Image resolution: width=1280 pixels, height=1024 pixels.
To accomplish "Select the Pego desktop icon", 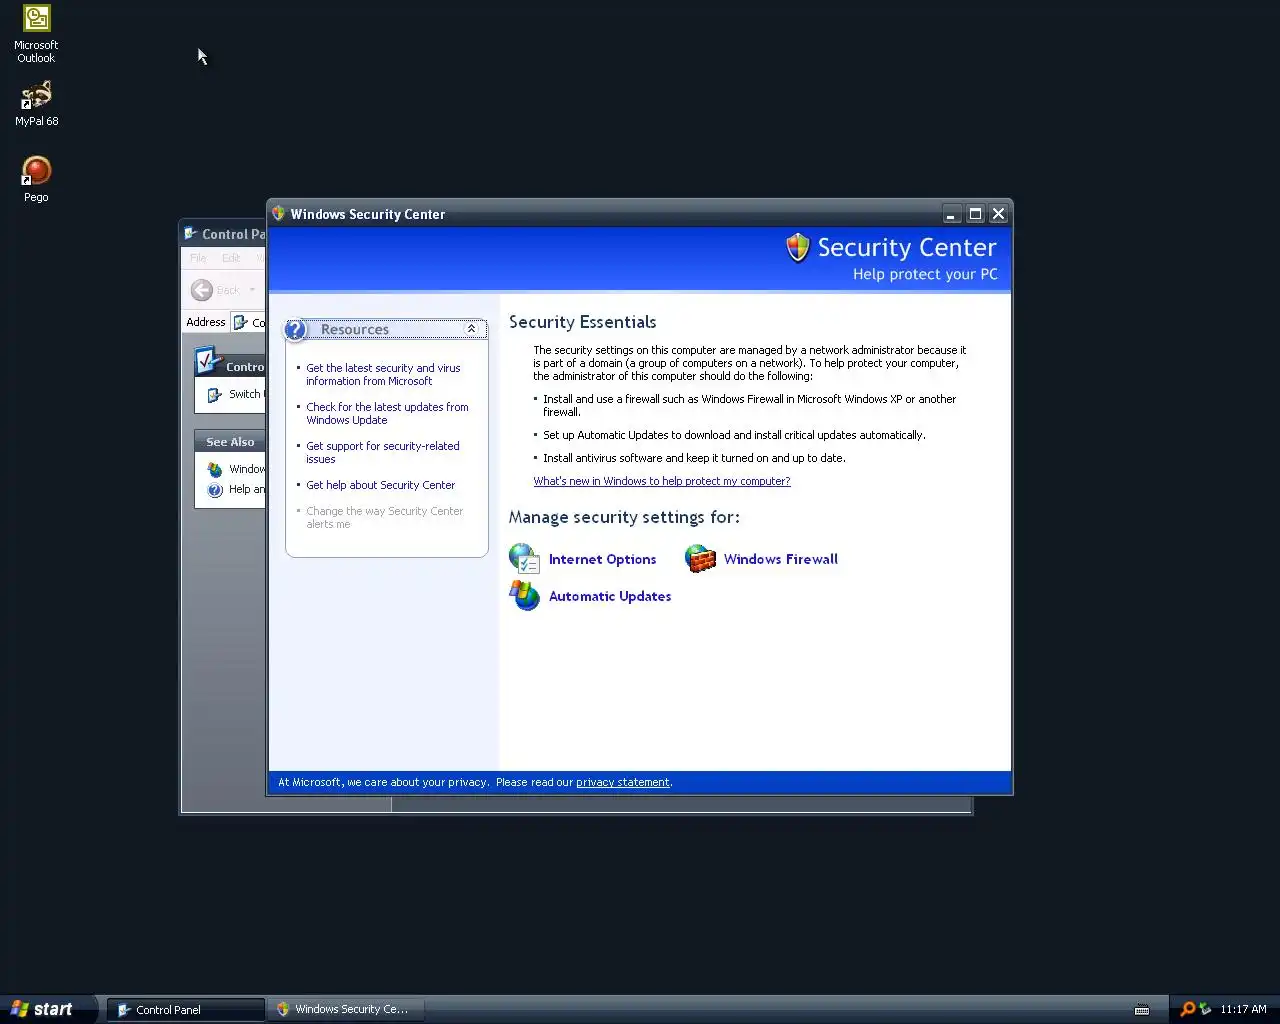I will coord(36,180).
